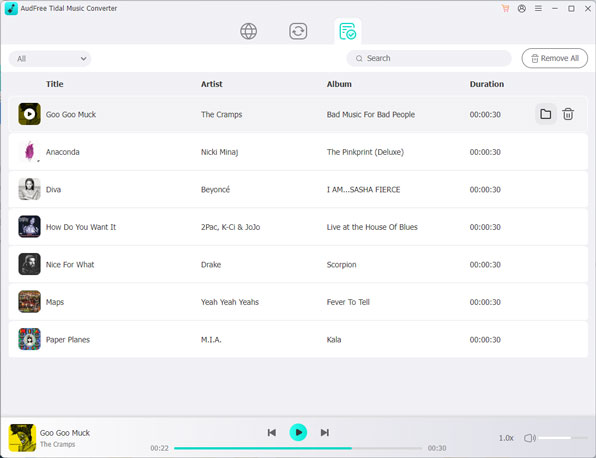Sort by the Artist column header
596x458 pixels.
(212, 84)
